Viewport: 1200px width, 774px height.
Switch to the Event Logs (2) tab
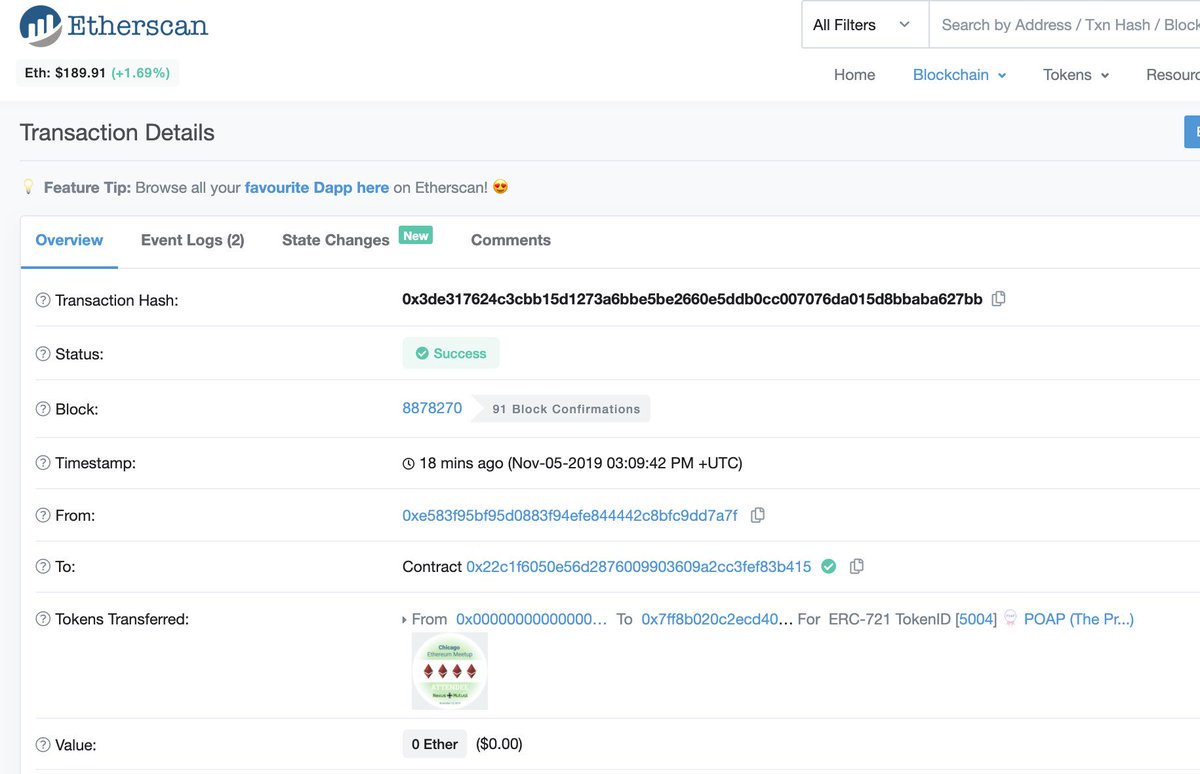click(192, 240)
